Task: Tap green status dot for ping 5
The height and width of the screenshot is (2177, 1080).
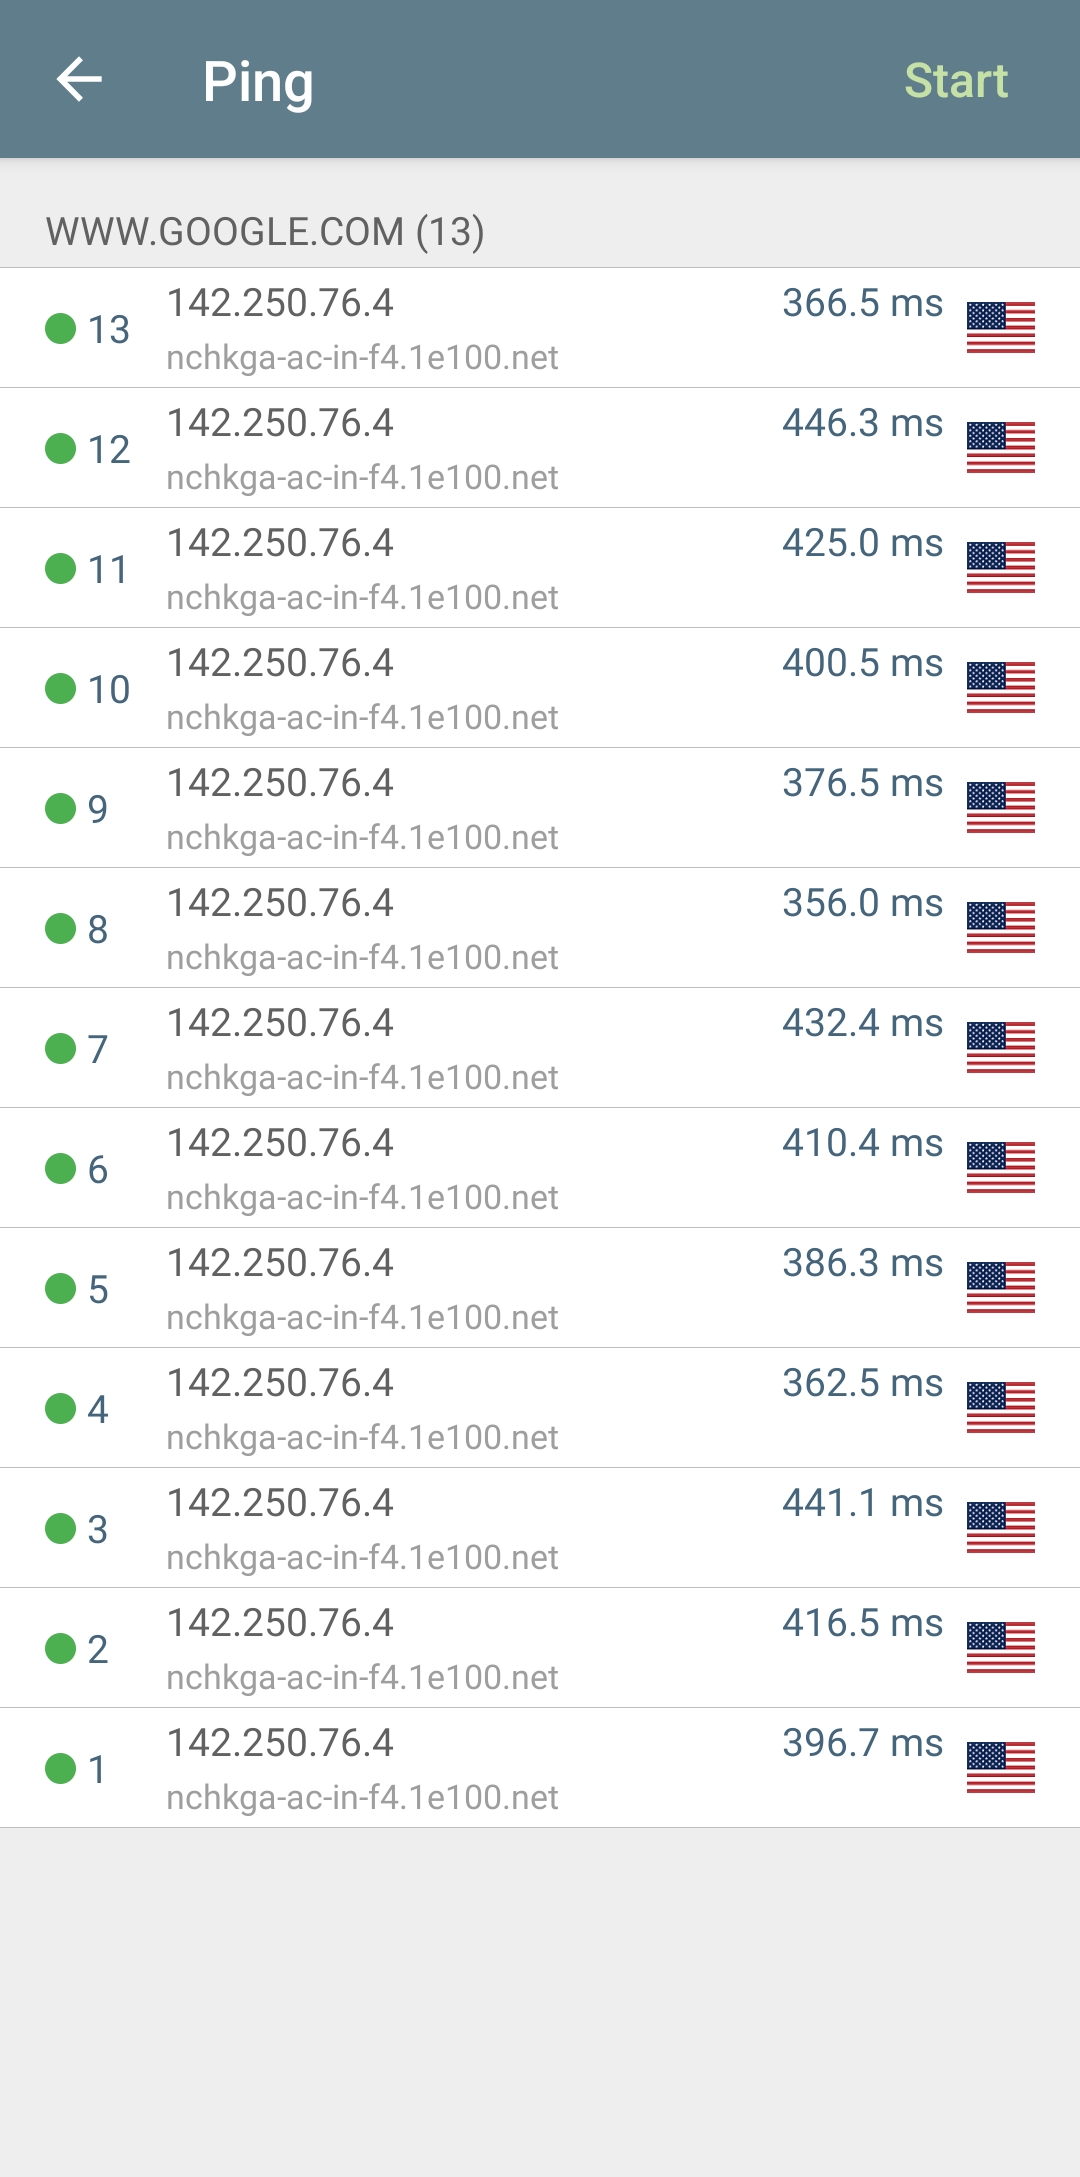Action: [x=61, y=1288]
